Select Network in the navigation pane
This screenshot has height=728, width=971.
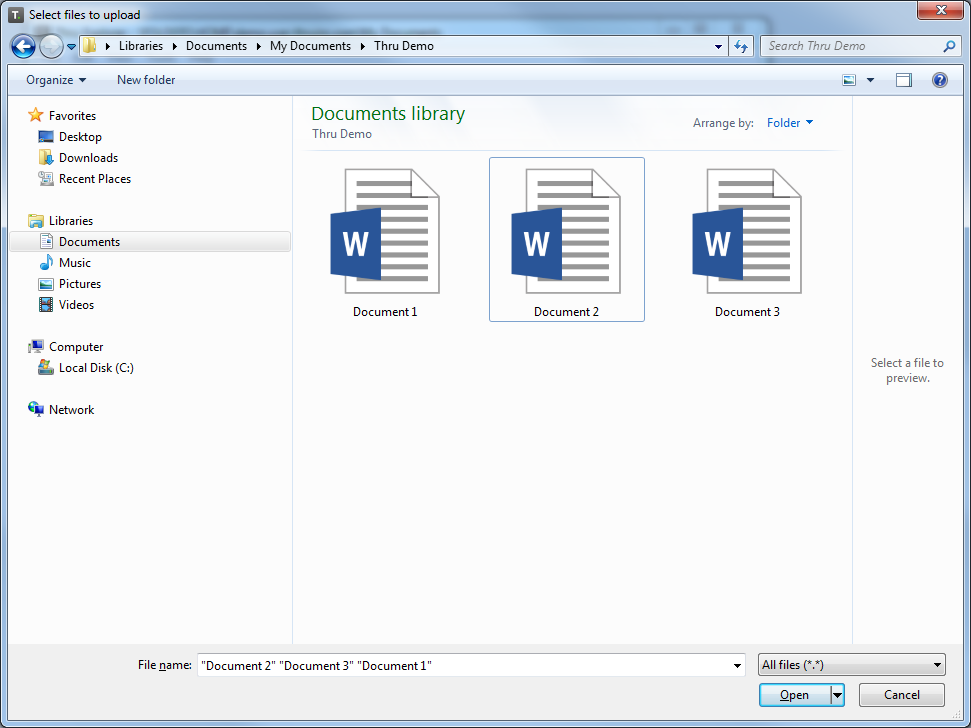coord(72,410)
